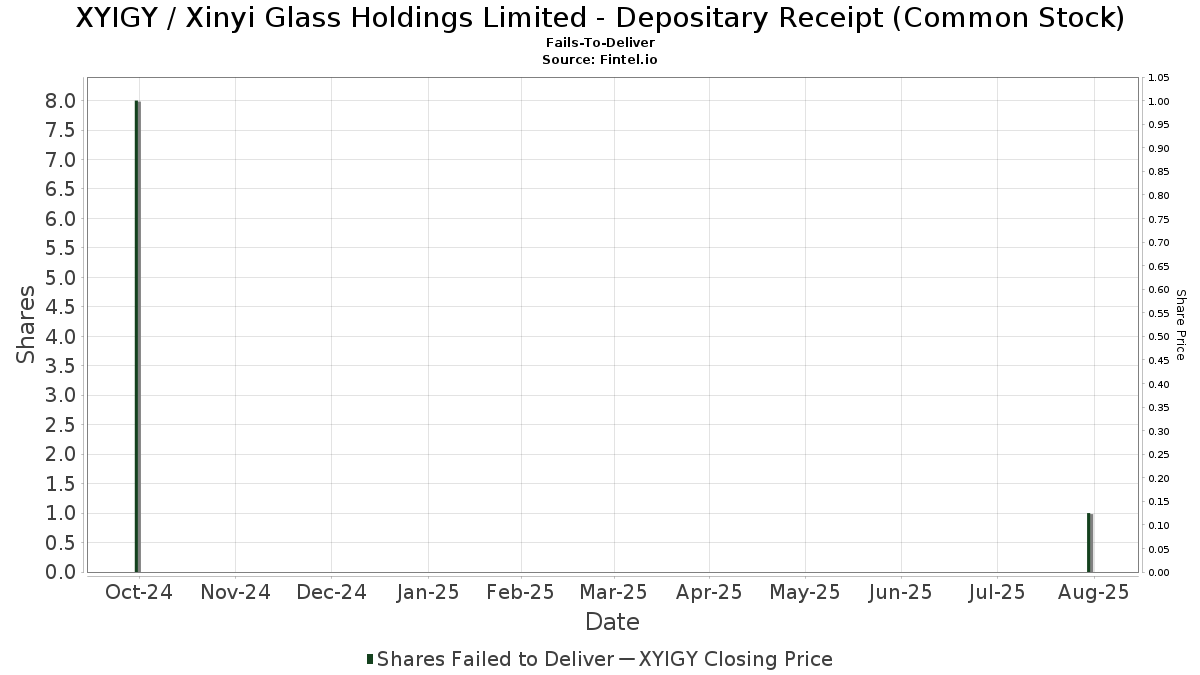Screen dimensions: 1200x675
Task: Click the Jul-25 date axis label
Action: (997, 592)
